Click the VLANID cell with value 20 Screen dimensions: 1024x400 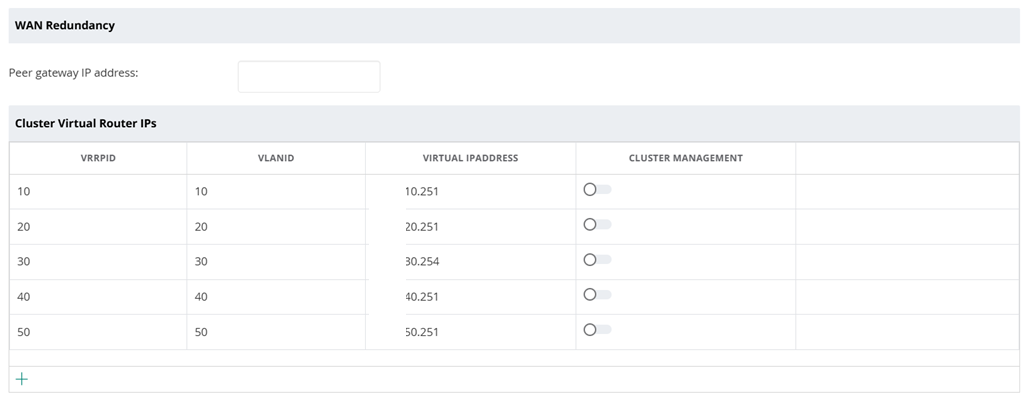201,227
